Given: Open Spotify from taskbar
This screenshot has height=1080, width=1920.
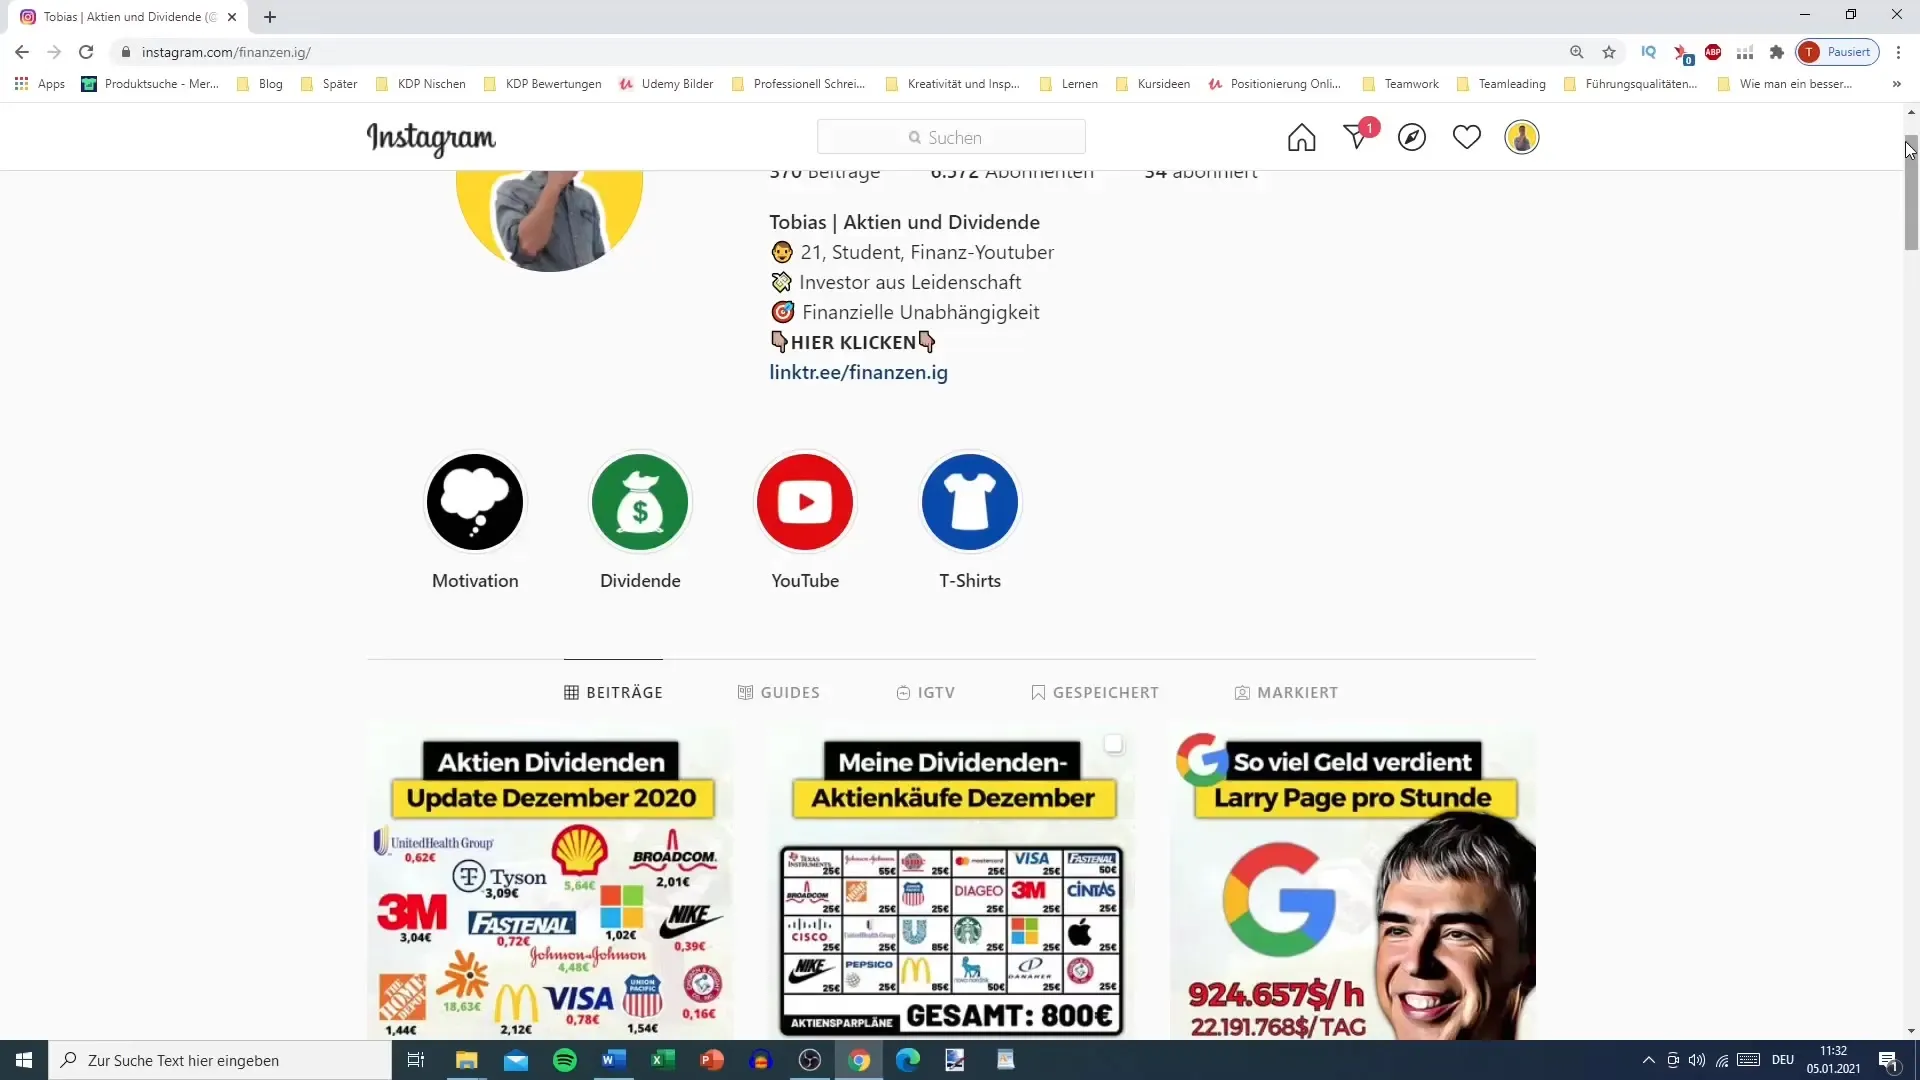Looking at the screenshot, I should pyautogui.click(x=565, y=1060).
